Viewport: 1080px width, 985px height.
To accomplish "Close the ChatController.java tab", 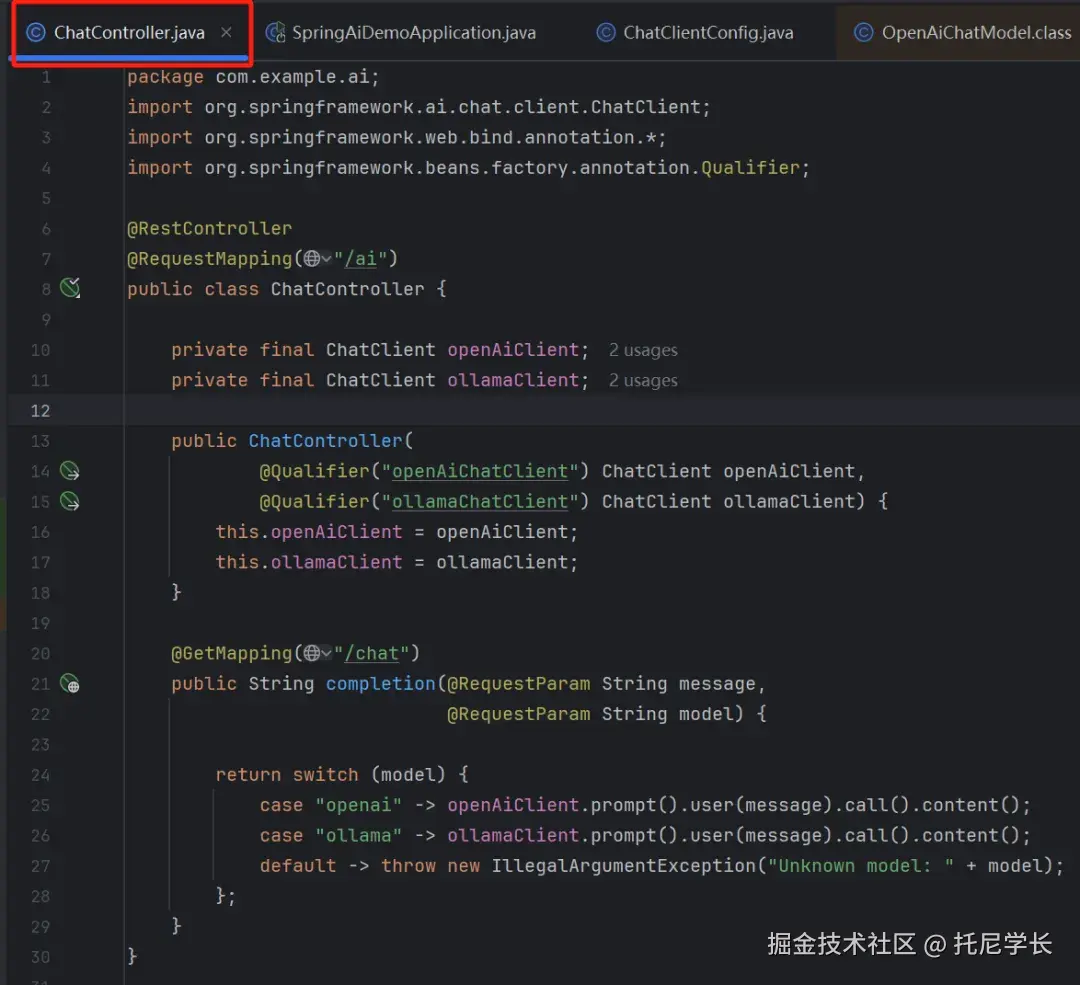I will click(226, 32).
